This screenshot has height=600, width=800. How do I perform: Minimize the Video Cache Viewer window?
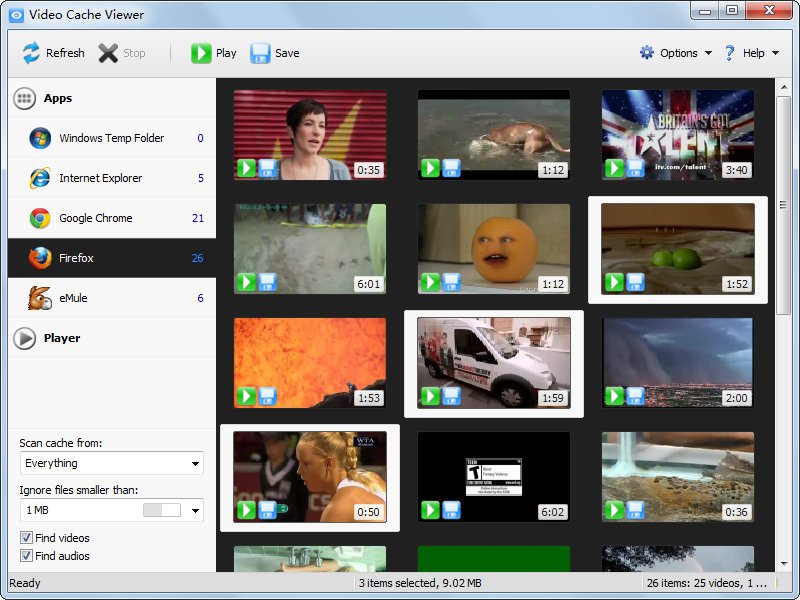tap(705, 10)
